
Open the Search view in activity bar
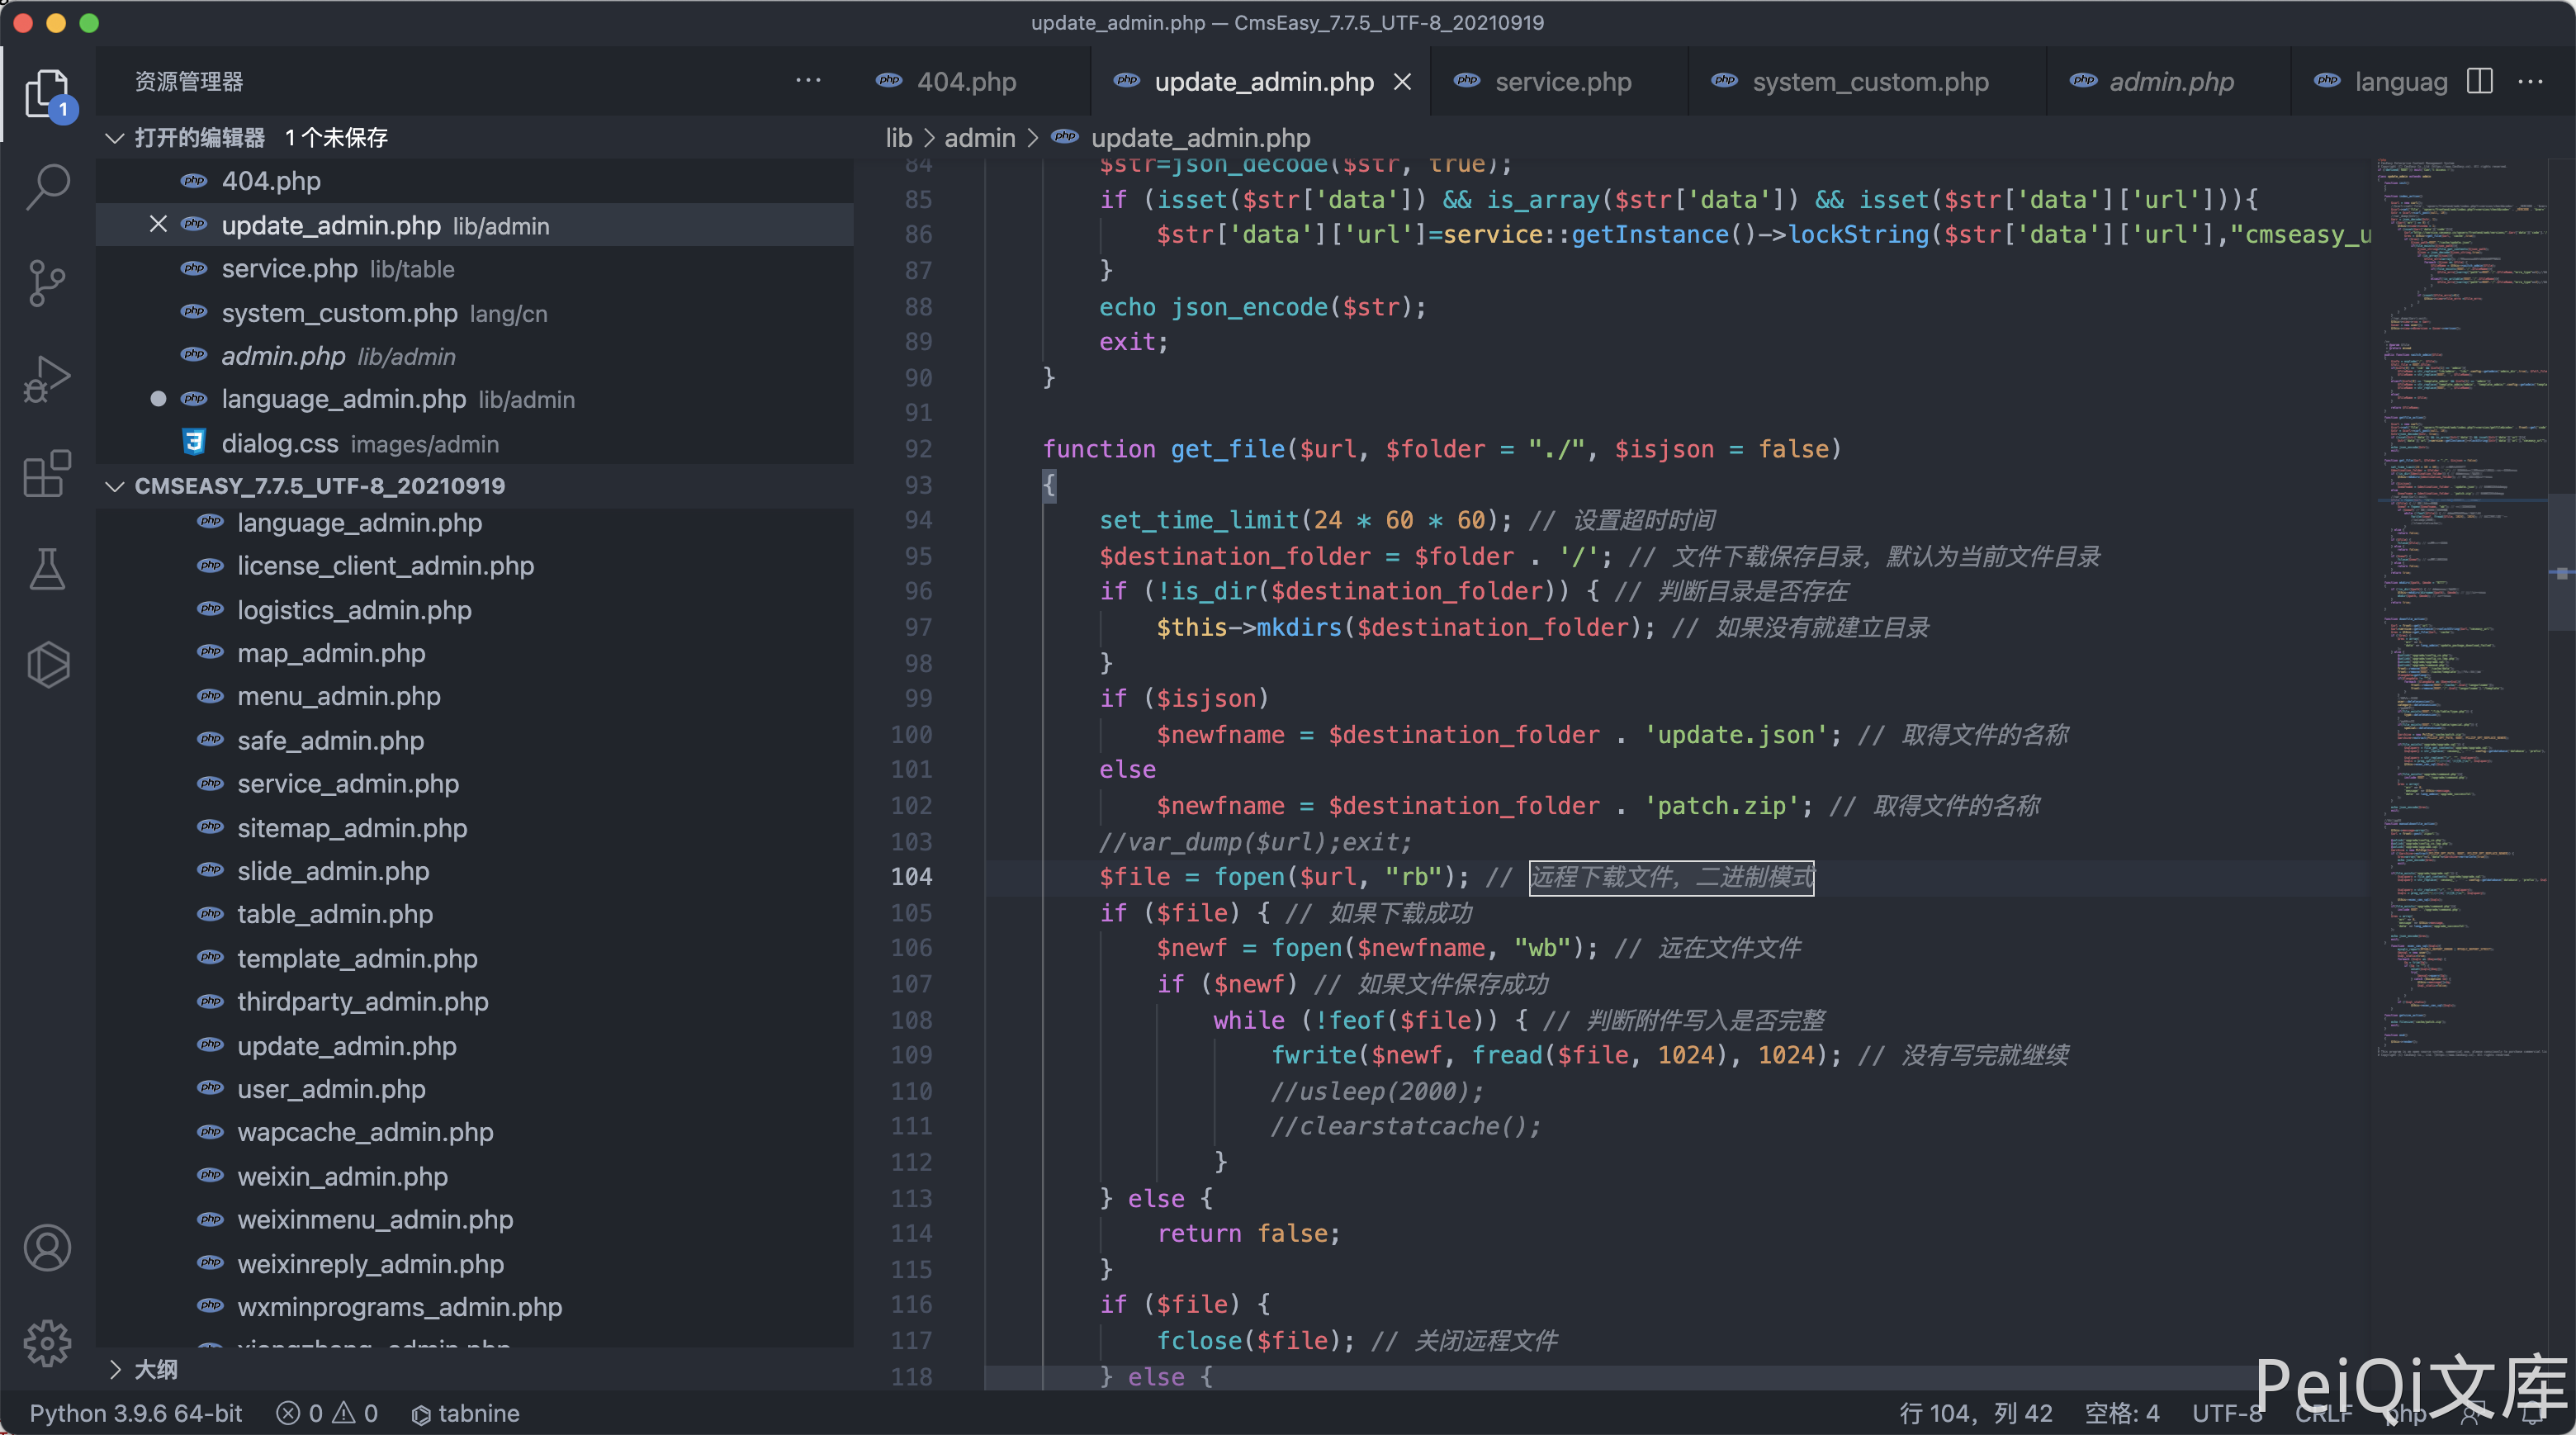(x=47, y=187)
